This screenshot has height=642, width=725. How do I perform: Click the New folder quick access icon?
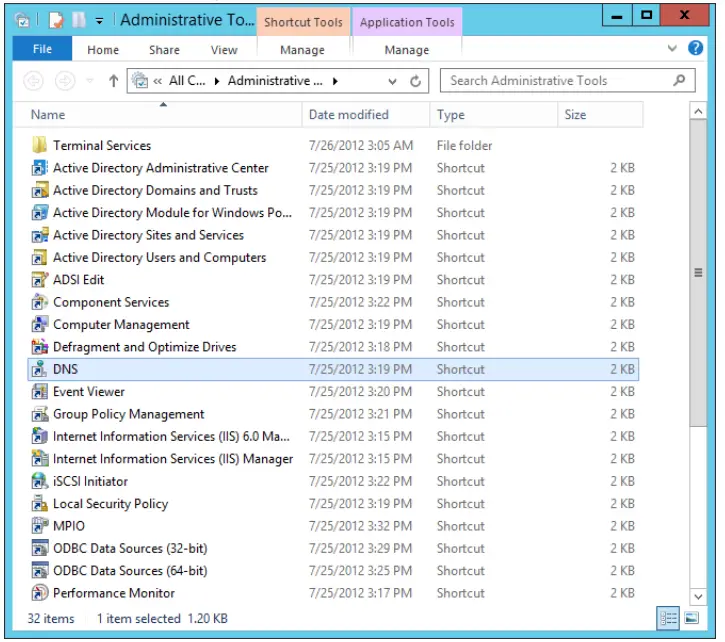tap(79, 20)
